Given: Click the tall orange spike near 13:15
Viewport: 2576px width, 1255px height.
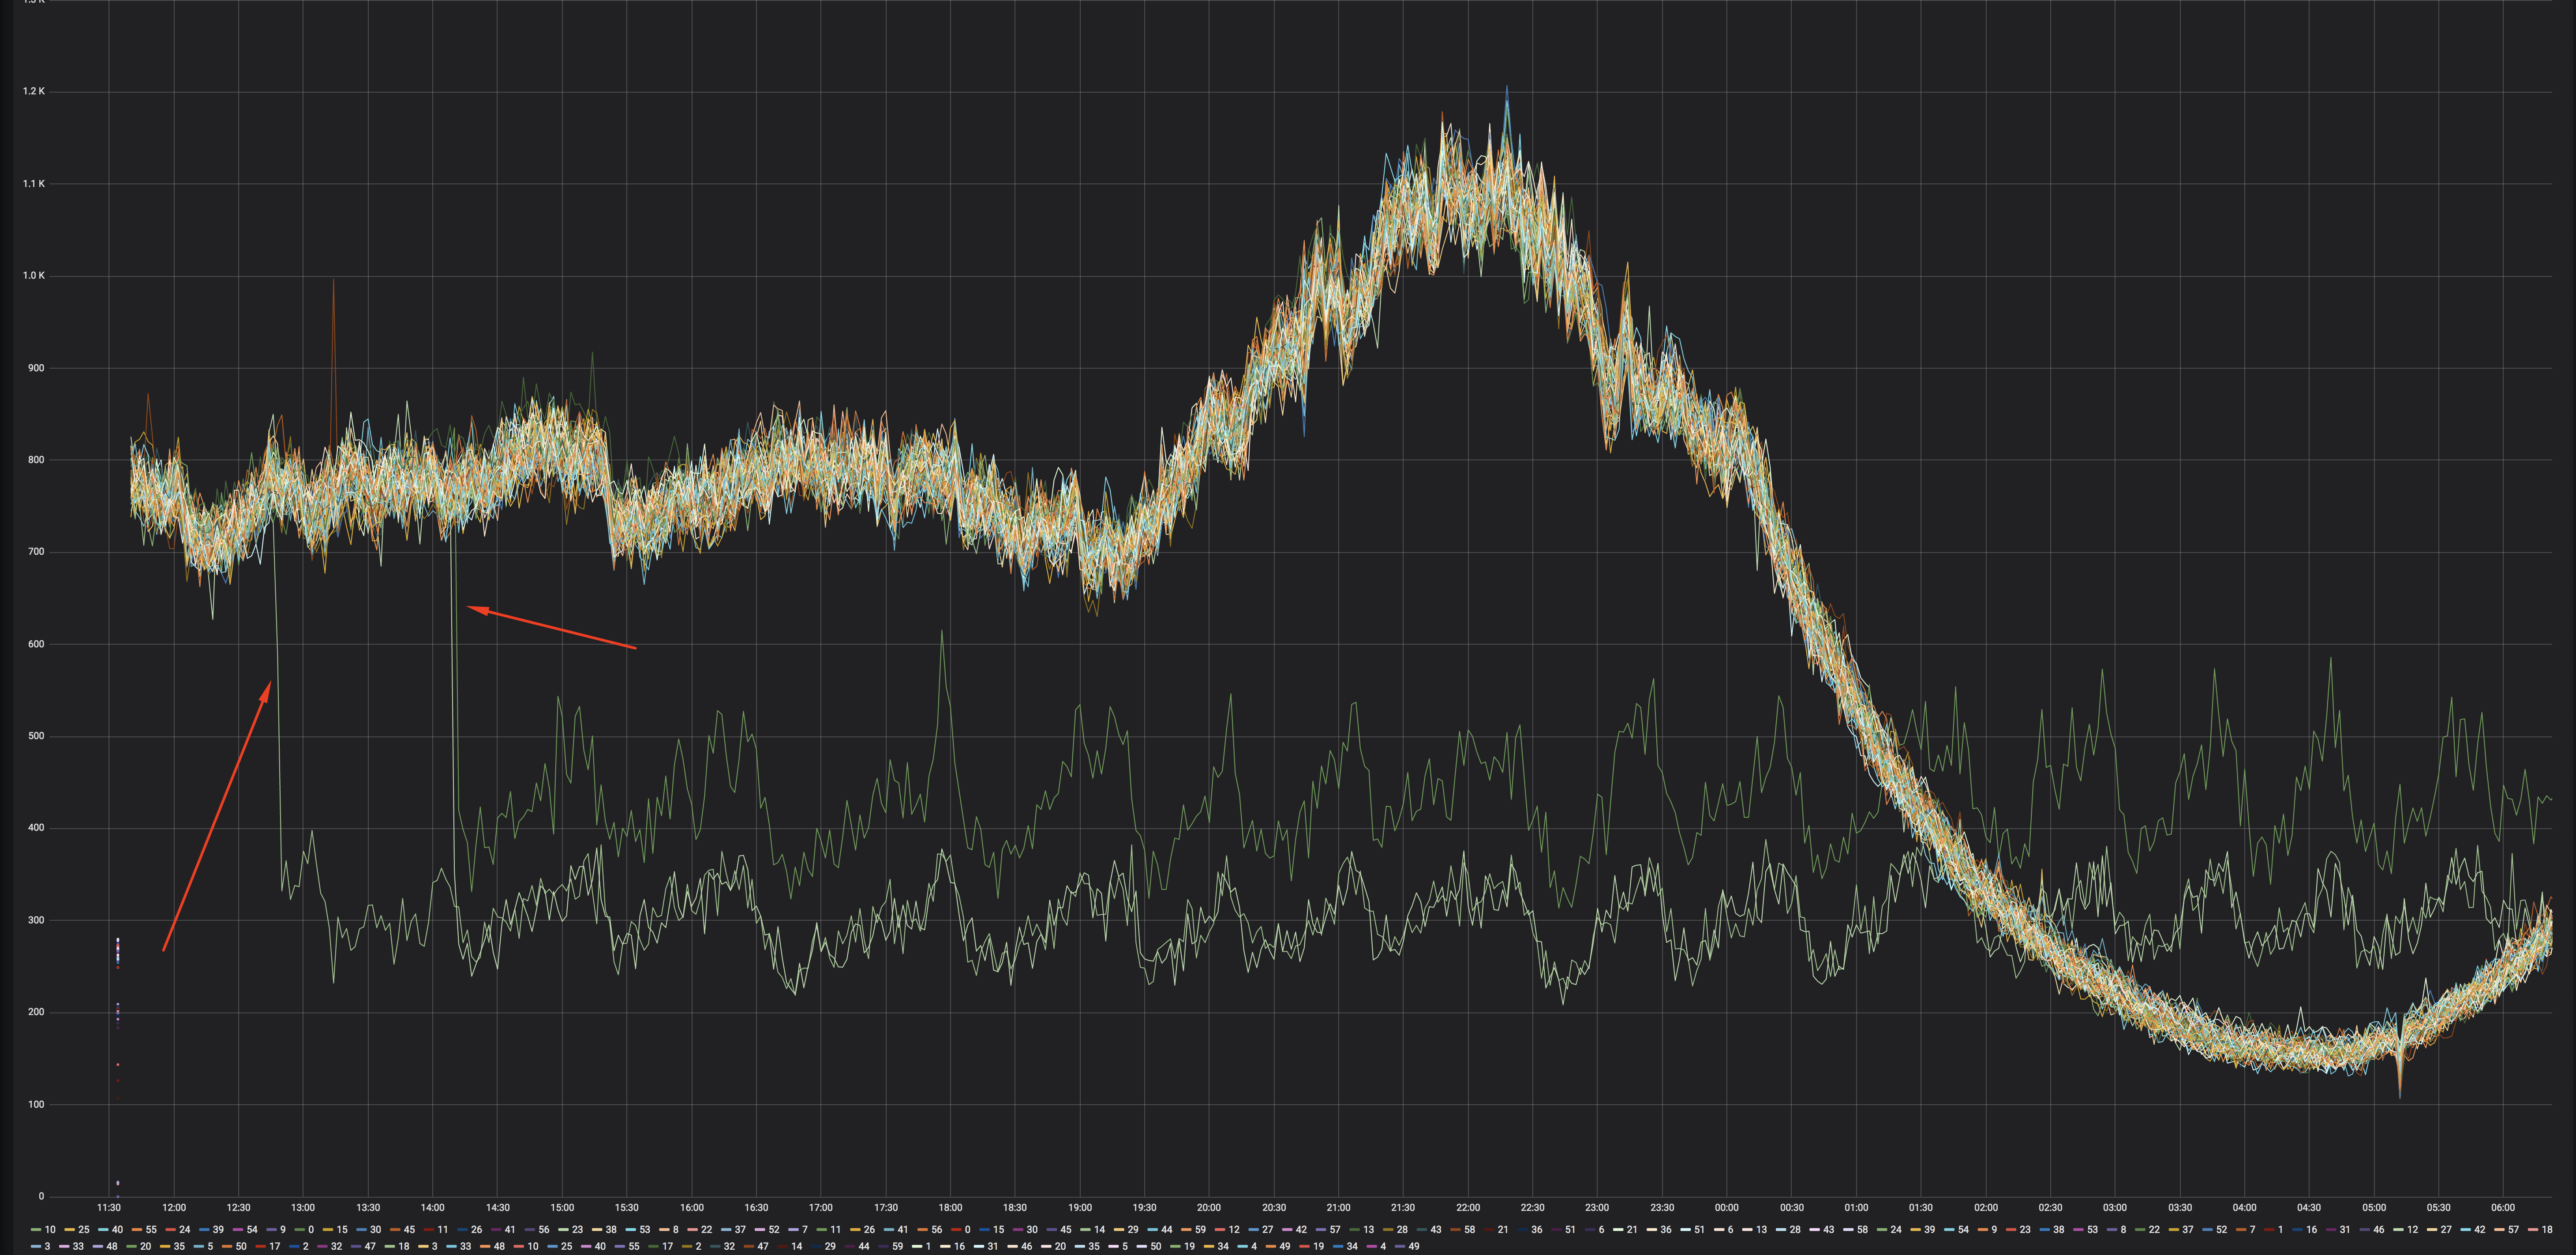Looking at the screenshot, I should click(x=333, y=285).
